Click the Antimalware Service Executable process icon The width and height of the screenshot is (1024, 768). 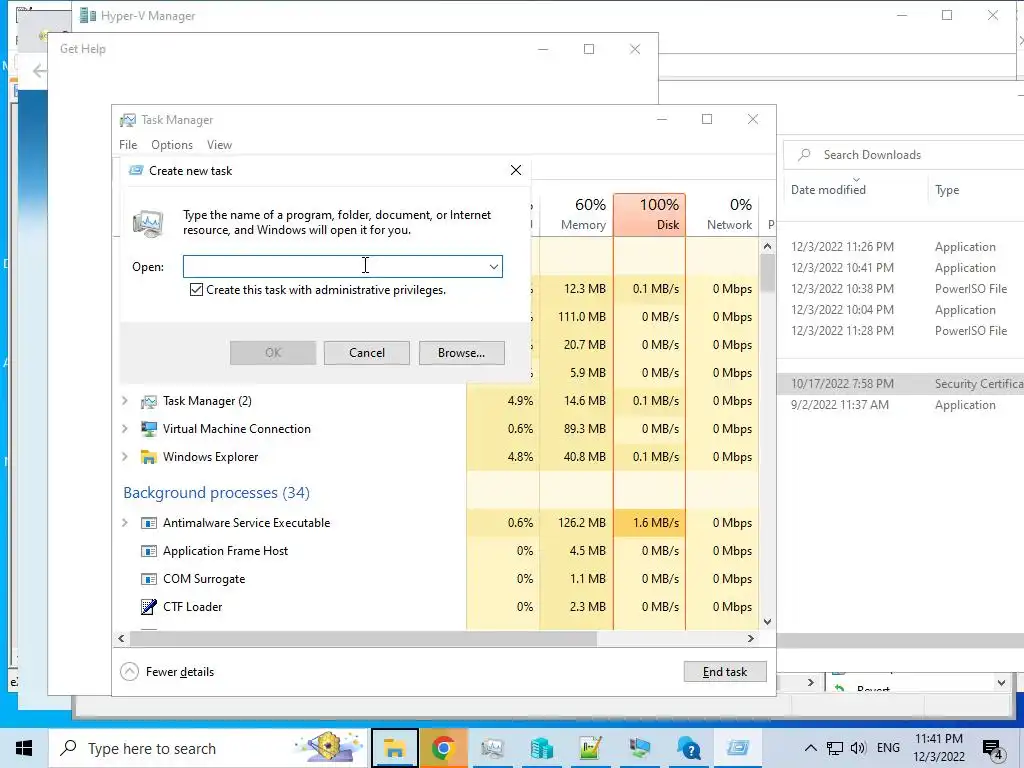pyautogui.click(x=149, y=523)
